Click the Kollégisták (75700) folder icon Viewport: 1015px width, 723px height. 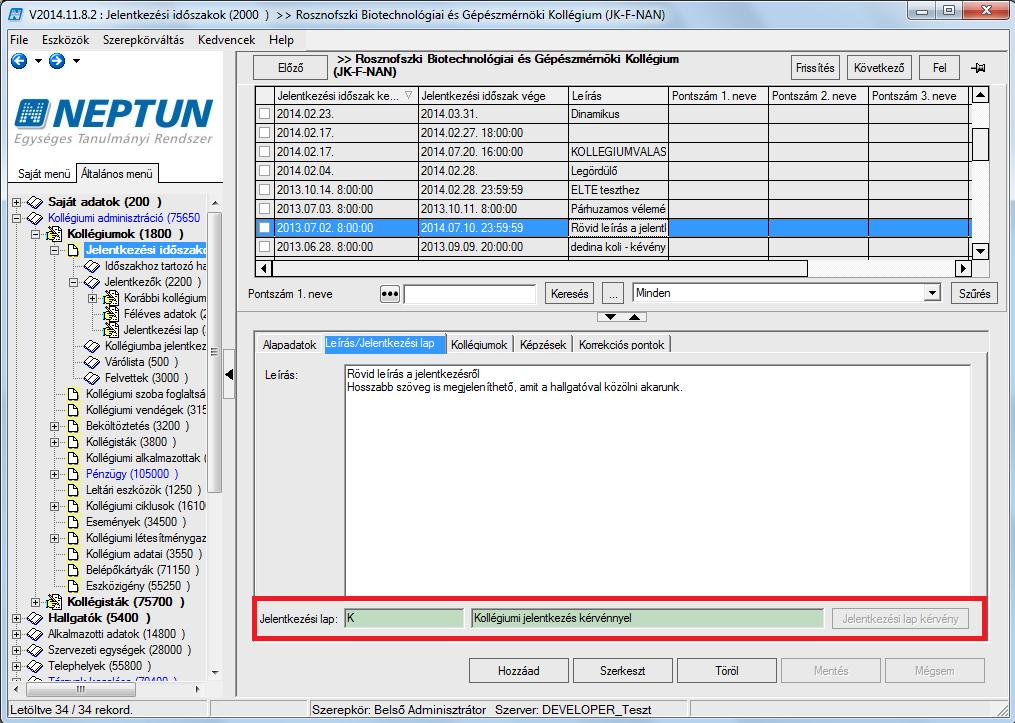(55, 602)
